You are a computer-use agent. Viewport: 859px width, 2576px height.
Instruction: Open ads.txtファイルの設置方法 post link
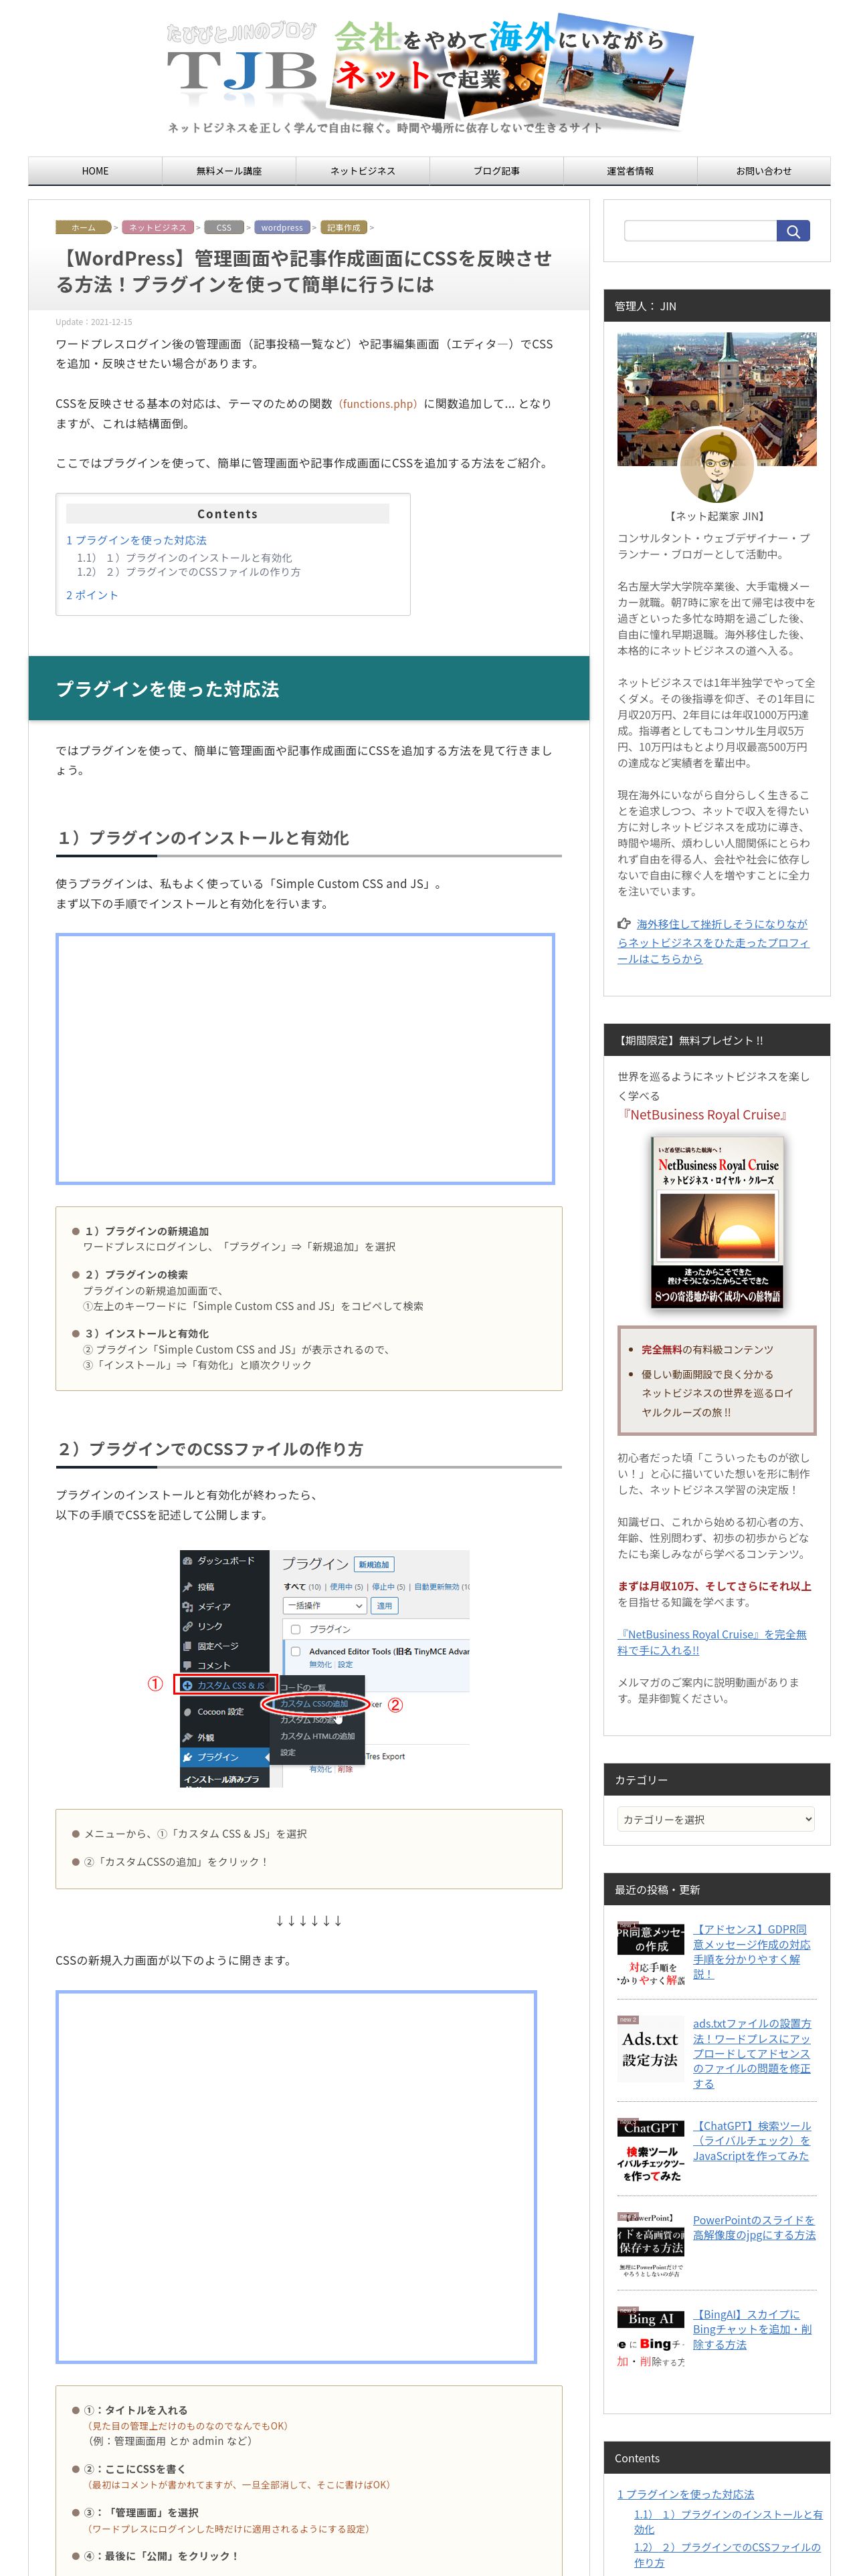[x=752, y=2053]
